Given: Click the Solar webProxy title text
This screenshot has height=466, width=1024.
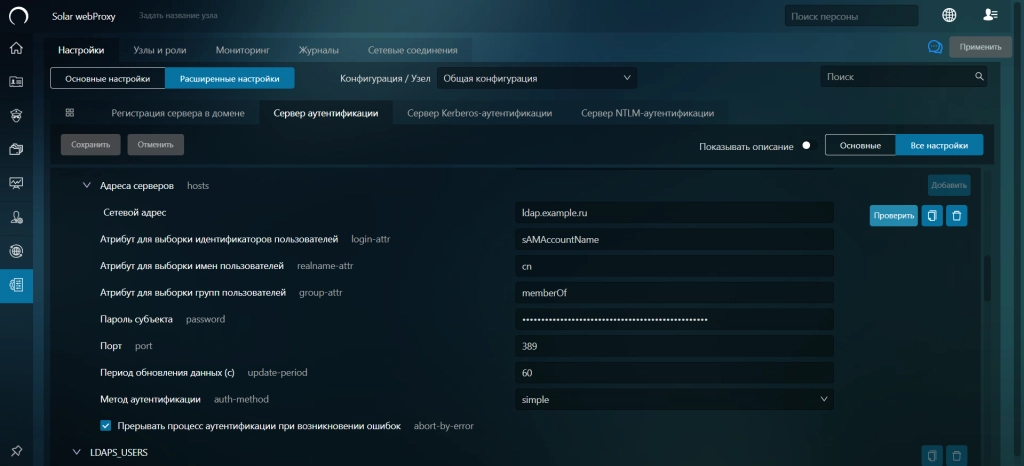Looking at the screenshot, I should point(84,16).
